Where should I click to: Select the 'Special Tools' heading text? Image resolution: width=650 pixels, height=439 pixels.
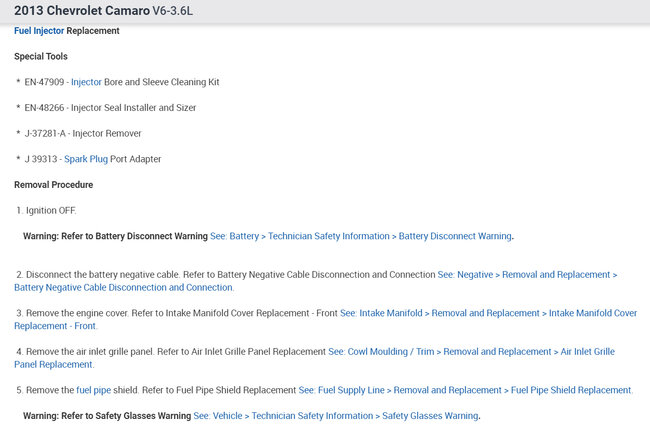(41, 56)
